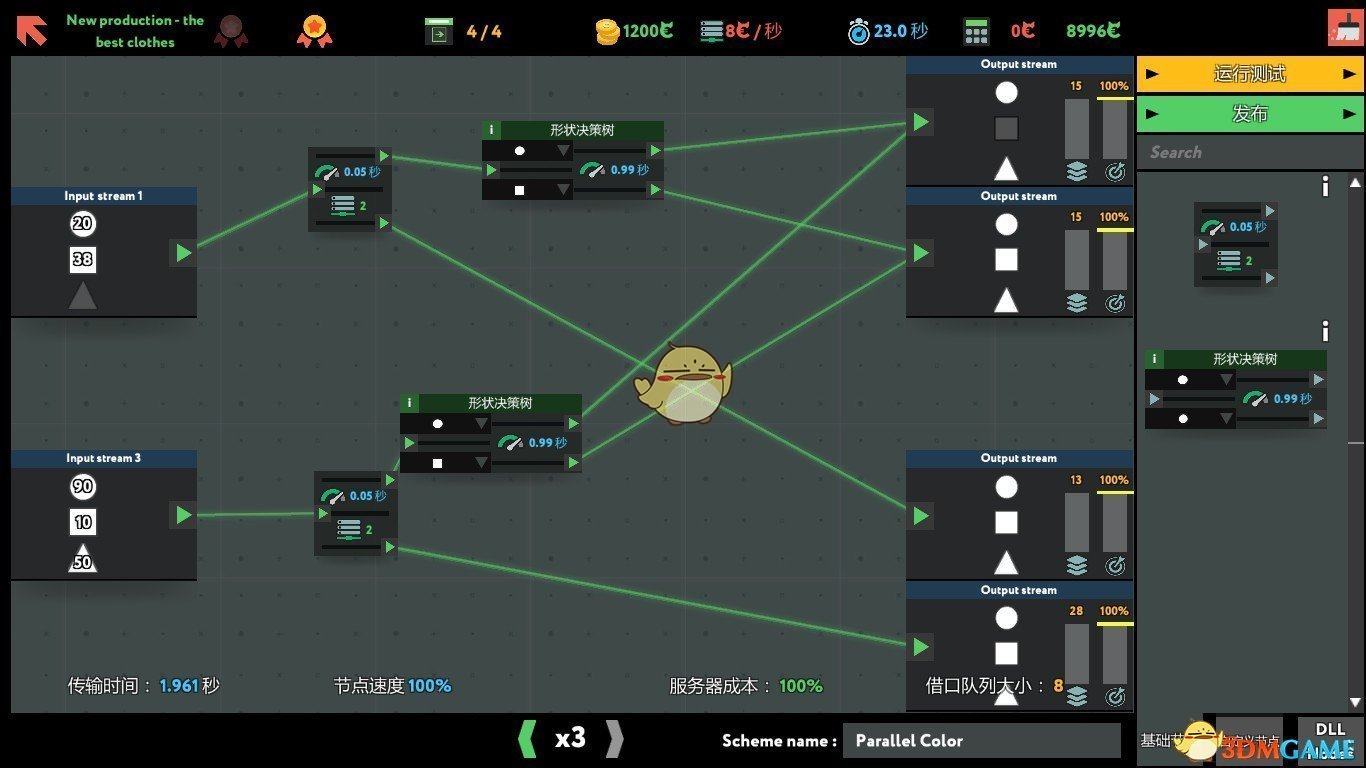The width and height of the screenshot is (1366, 768).
Task: Click the 服务器成本 100% readout
Action: pos(746,686)
